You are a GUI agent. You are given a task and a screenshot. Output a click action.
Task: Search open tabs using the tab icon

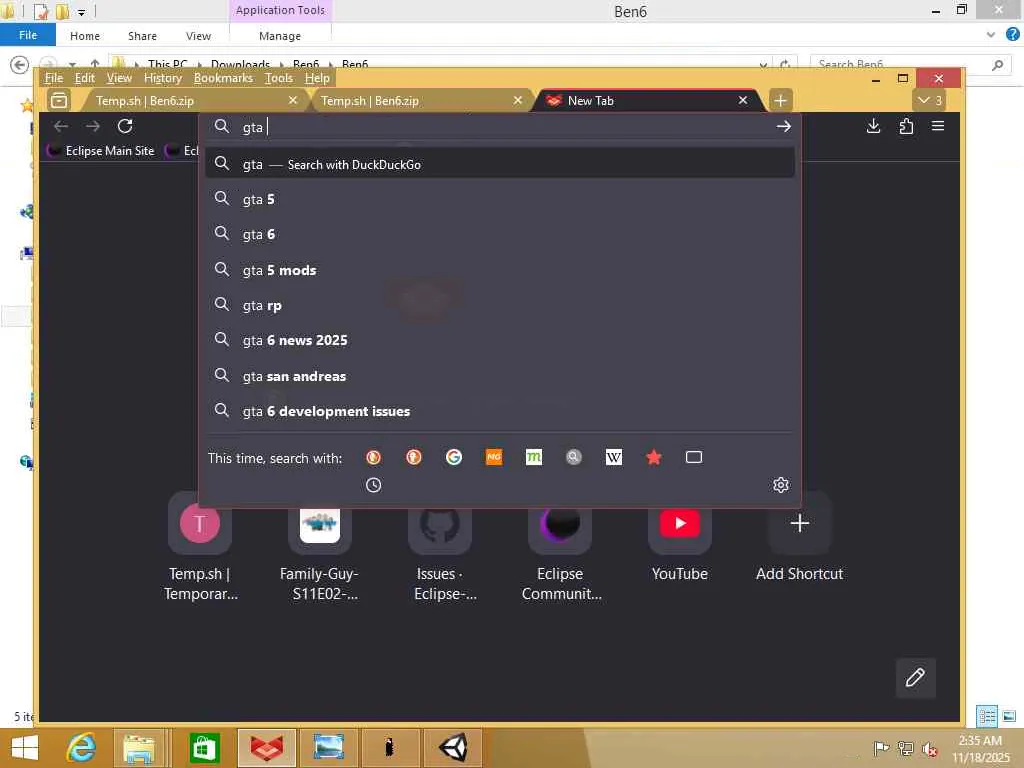[694, 457]
